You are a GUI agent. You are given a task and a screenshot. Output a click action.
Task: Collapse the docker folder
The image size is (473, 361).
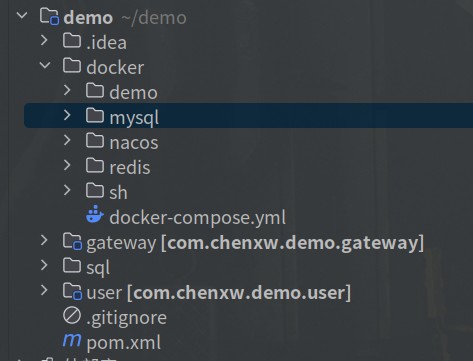pos(45,65)
